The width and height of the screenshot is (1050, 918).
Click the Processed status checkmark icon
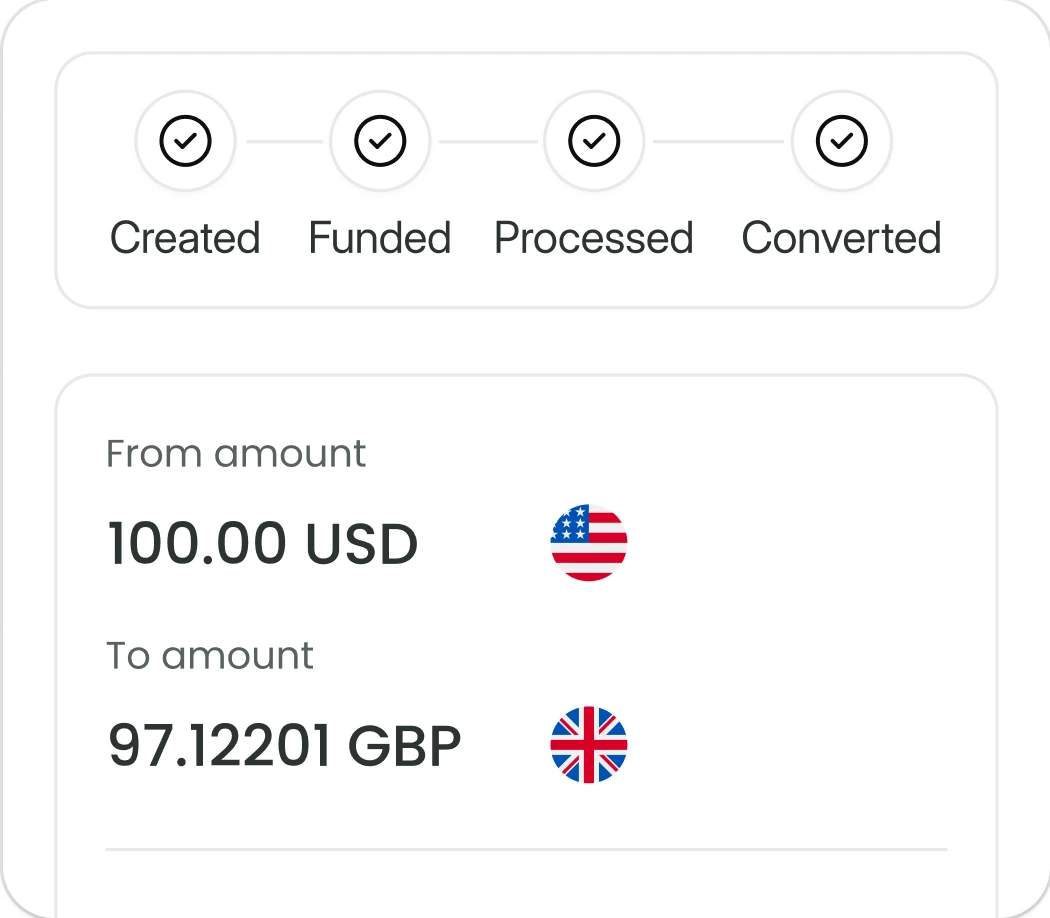[x=594, y=141]
